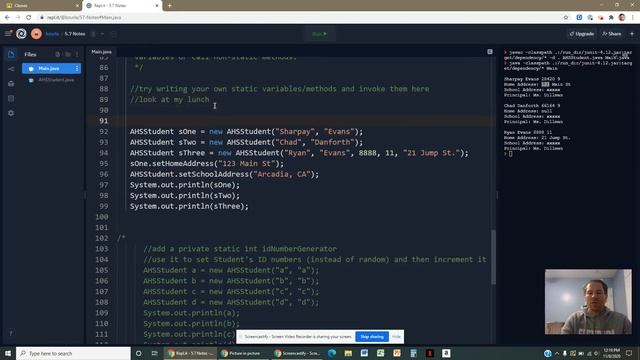Open Chrome three-dot menu
Screen dimensions: 640x360
(633, 18)
